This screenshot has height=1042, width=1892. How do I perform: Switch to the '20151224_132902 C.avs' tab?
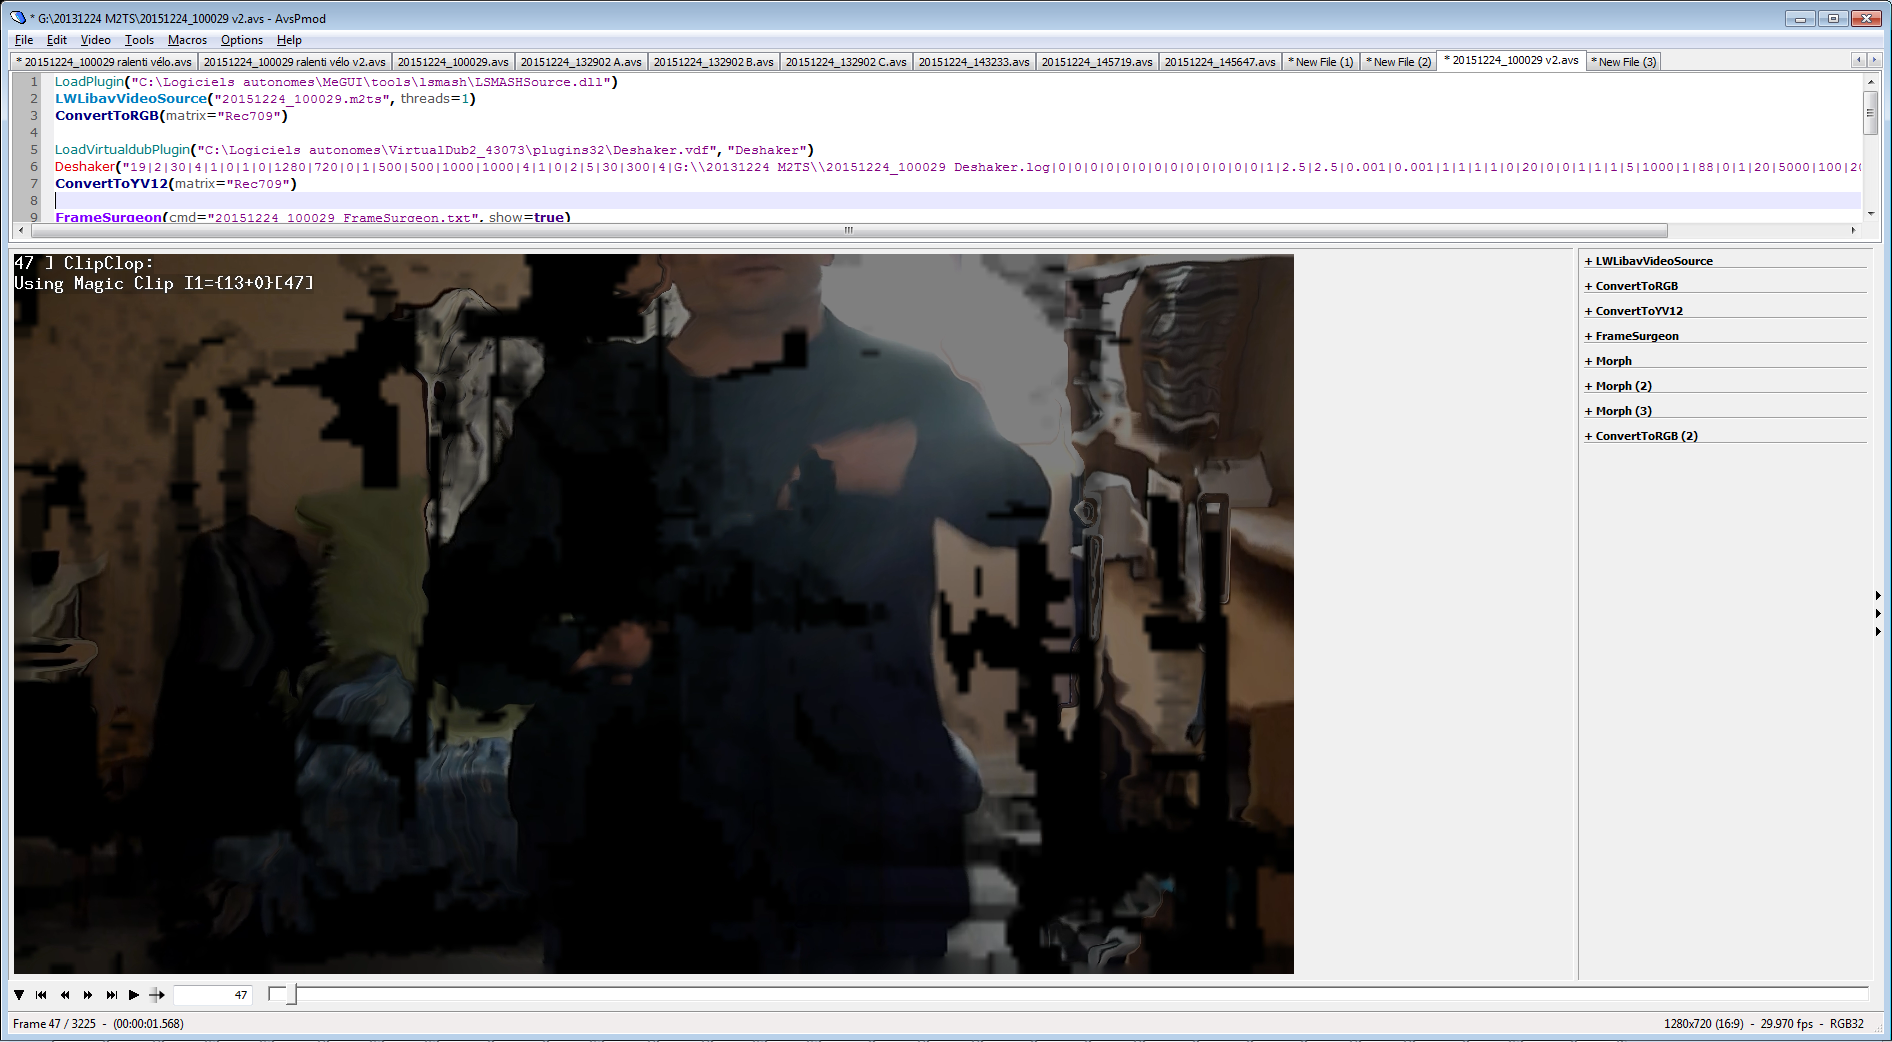coord(846,62)
